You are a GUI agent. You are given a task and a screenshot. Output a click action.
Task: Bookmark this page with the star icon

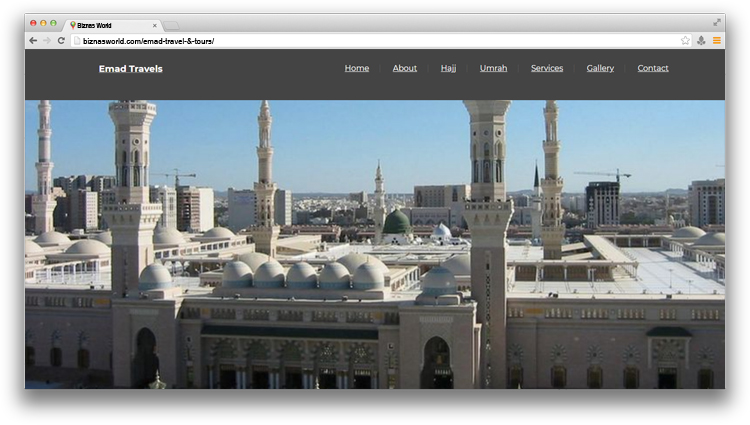685,41
